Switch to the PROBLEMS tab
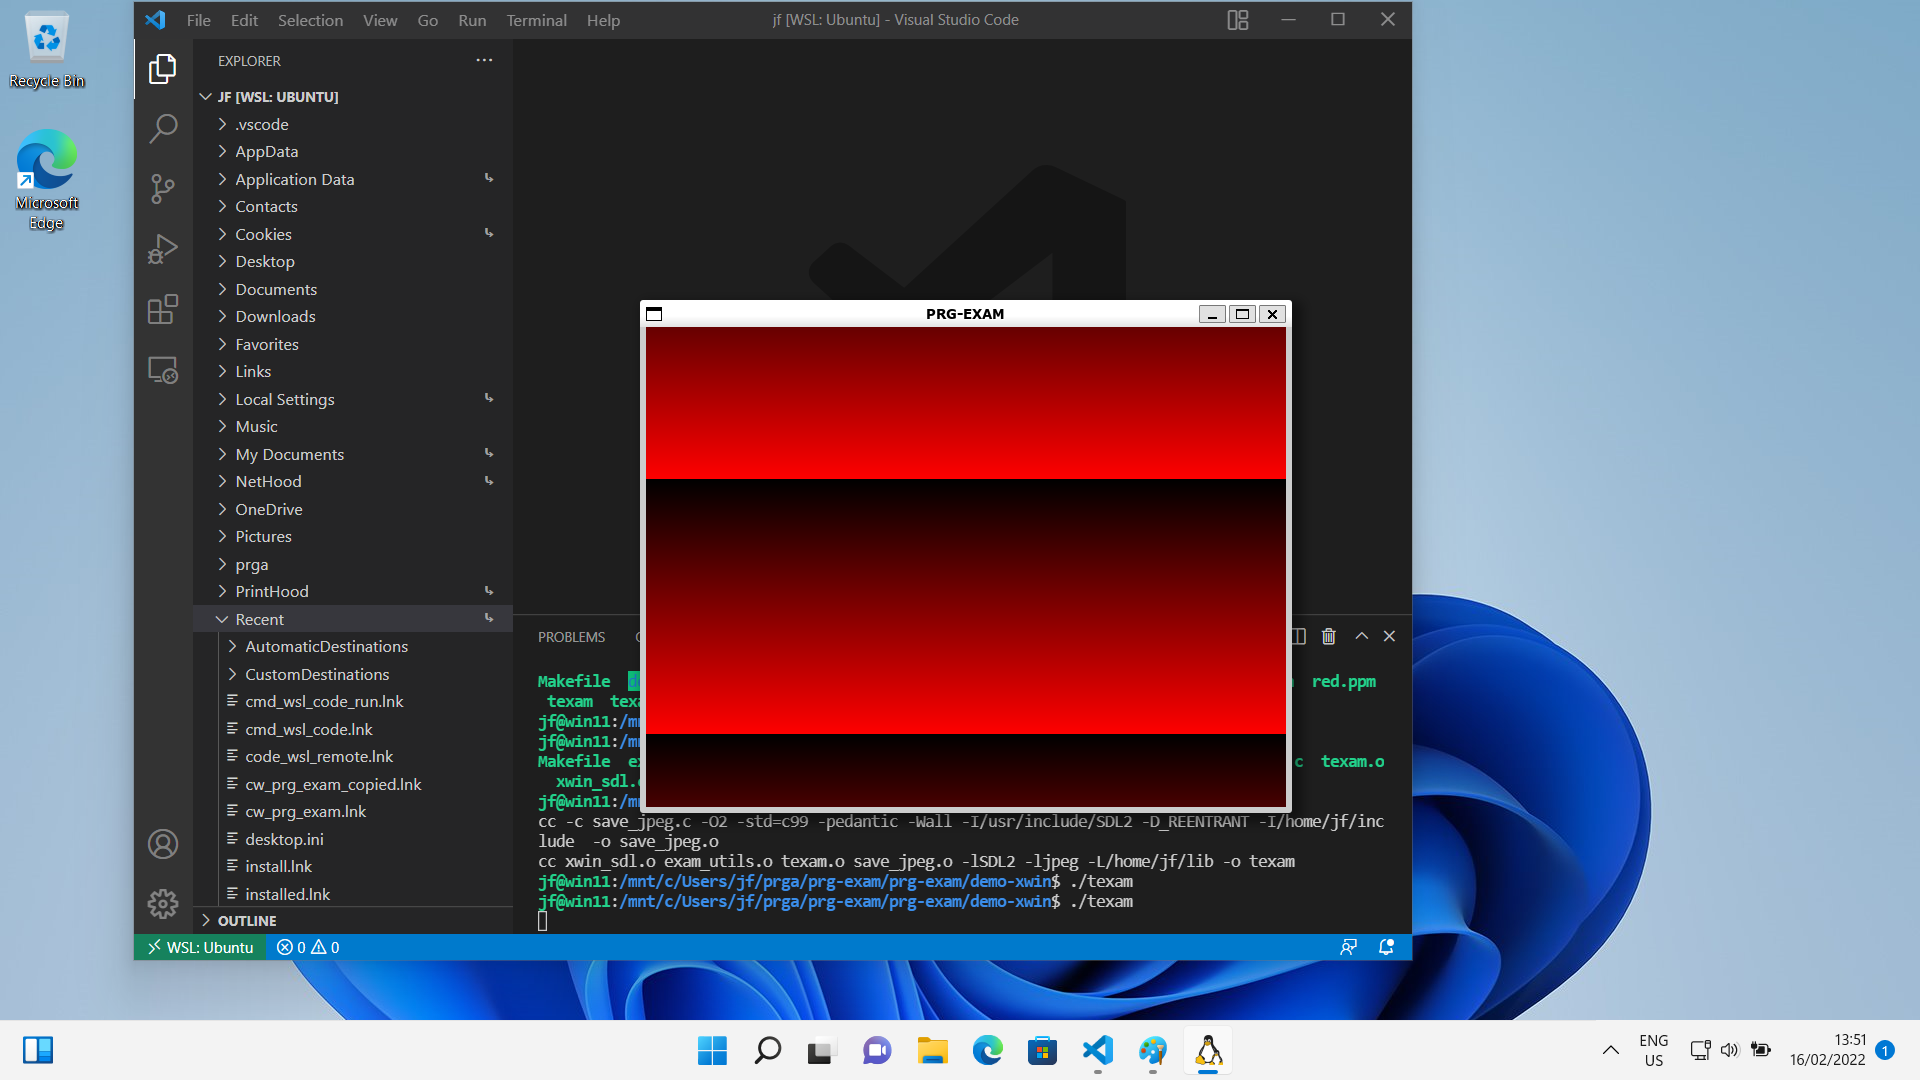Viewport: 1920px width, 1080px height. click(x=571, y=637)
